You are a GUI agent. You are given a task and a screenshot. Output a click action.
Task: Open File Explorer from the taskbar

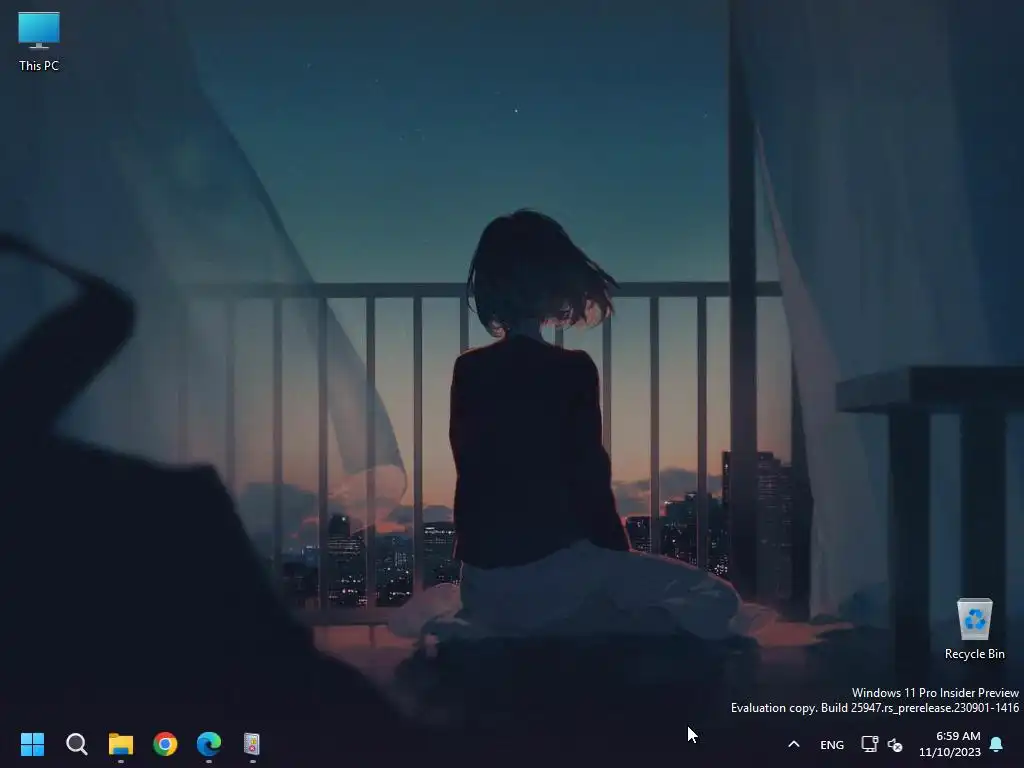121,744
